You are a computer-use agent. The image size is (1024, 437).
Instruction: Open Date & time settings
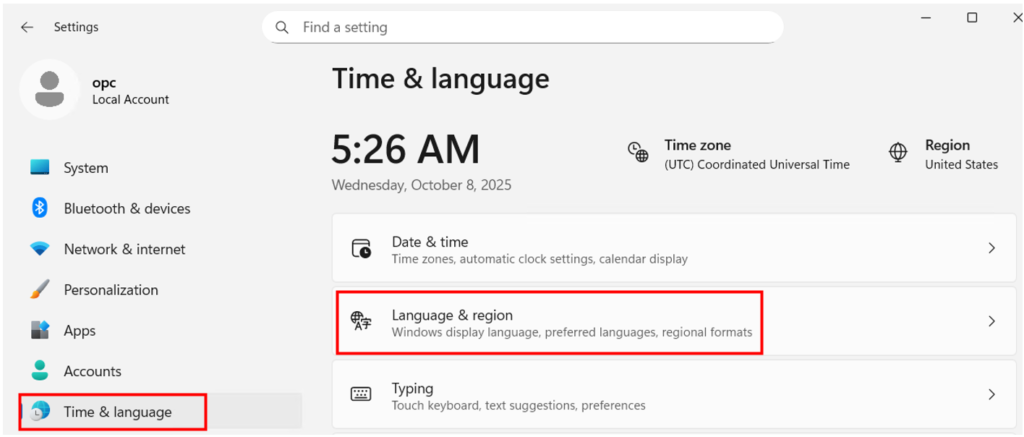click(540, 249)
